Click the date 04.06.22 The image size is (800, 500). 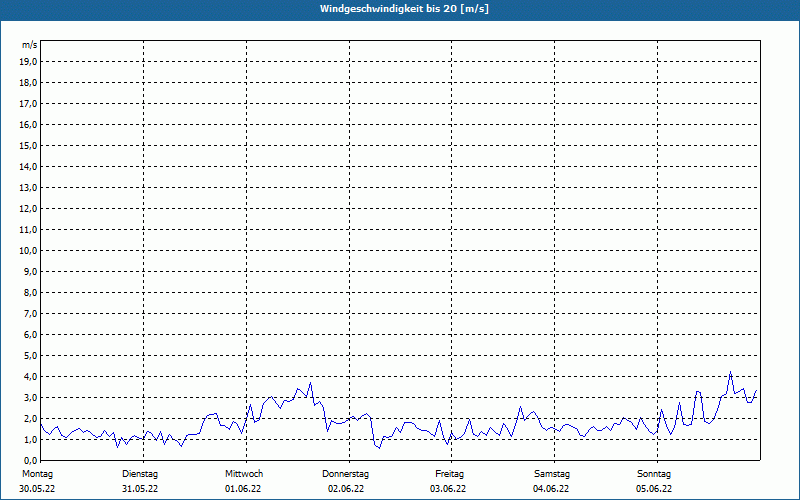point(551,489)
